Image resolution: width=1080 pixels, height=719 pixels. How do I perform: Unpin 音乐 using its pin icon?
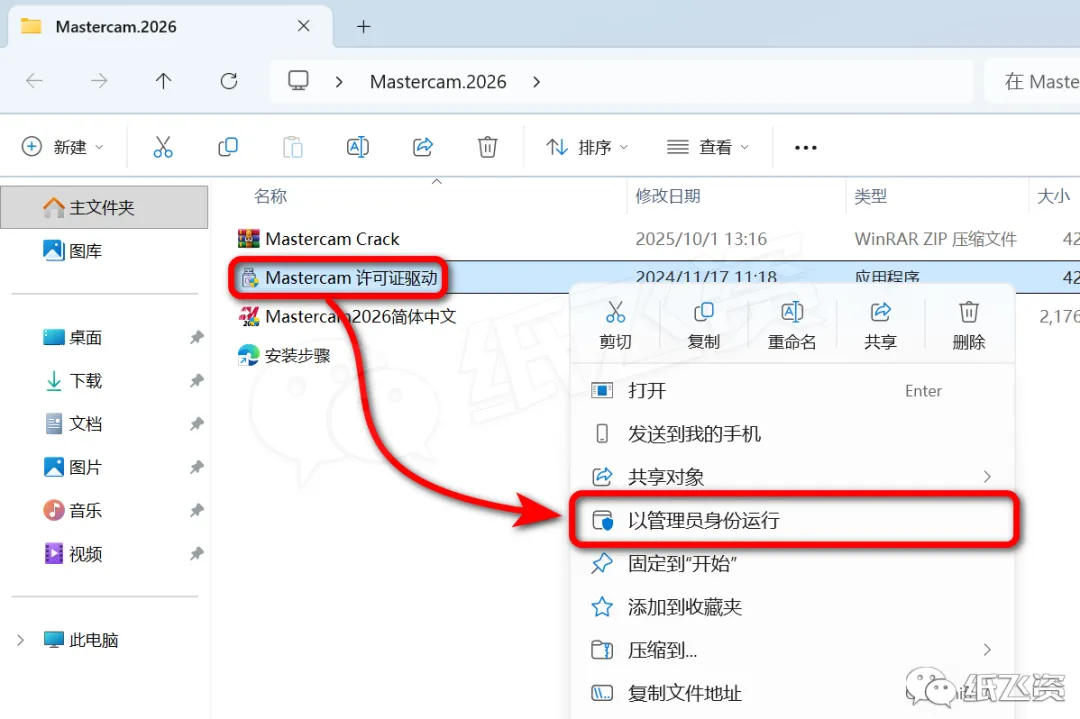click(196, 510)
